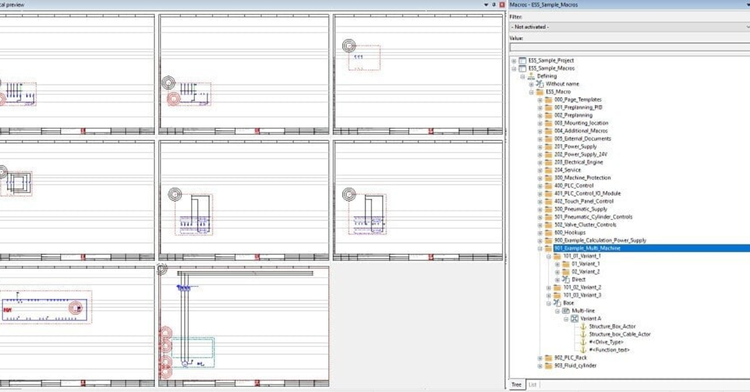The width and height of the screenshot is (750, 392).
Task: Click the folder icon of 000_Page_Templates
Action: pos(548,99)
